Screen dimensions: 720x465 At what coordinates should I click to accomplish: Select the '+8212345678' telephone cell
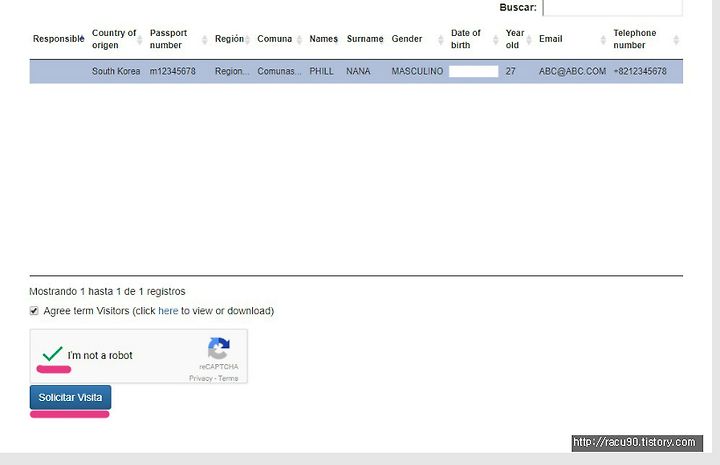(640, 71)
